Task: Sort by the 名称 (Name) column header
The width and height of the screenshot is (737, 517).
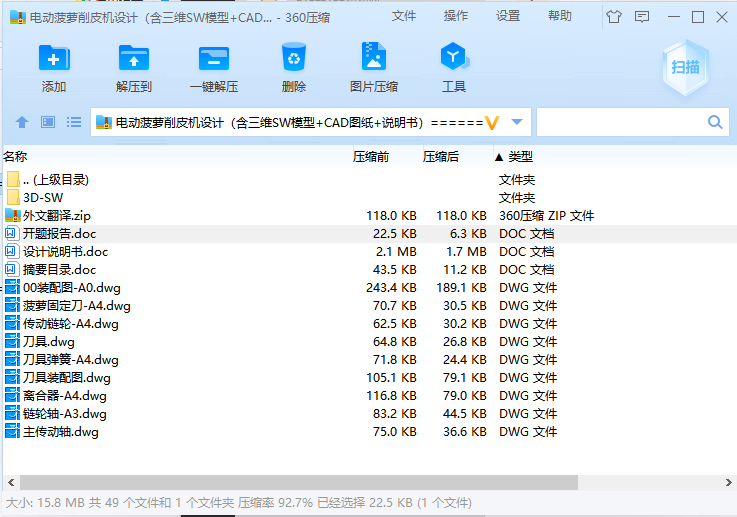Action: pos(15,157)
